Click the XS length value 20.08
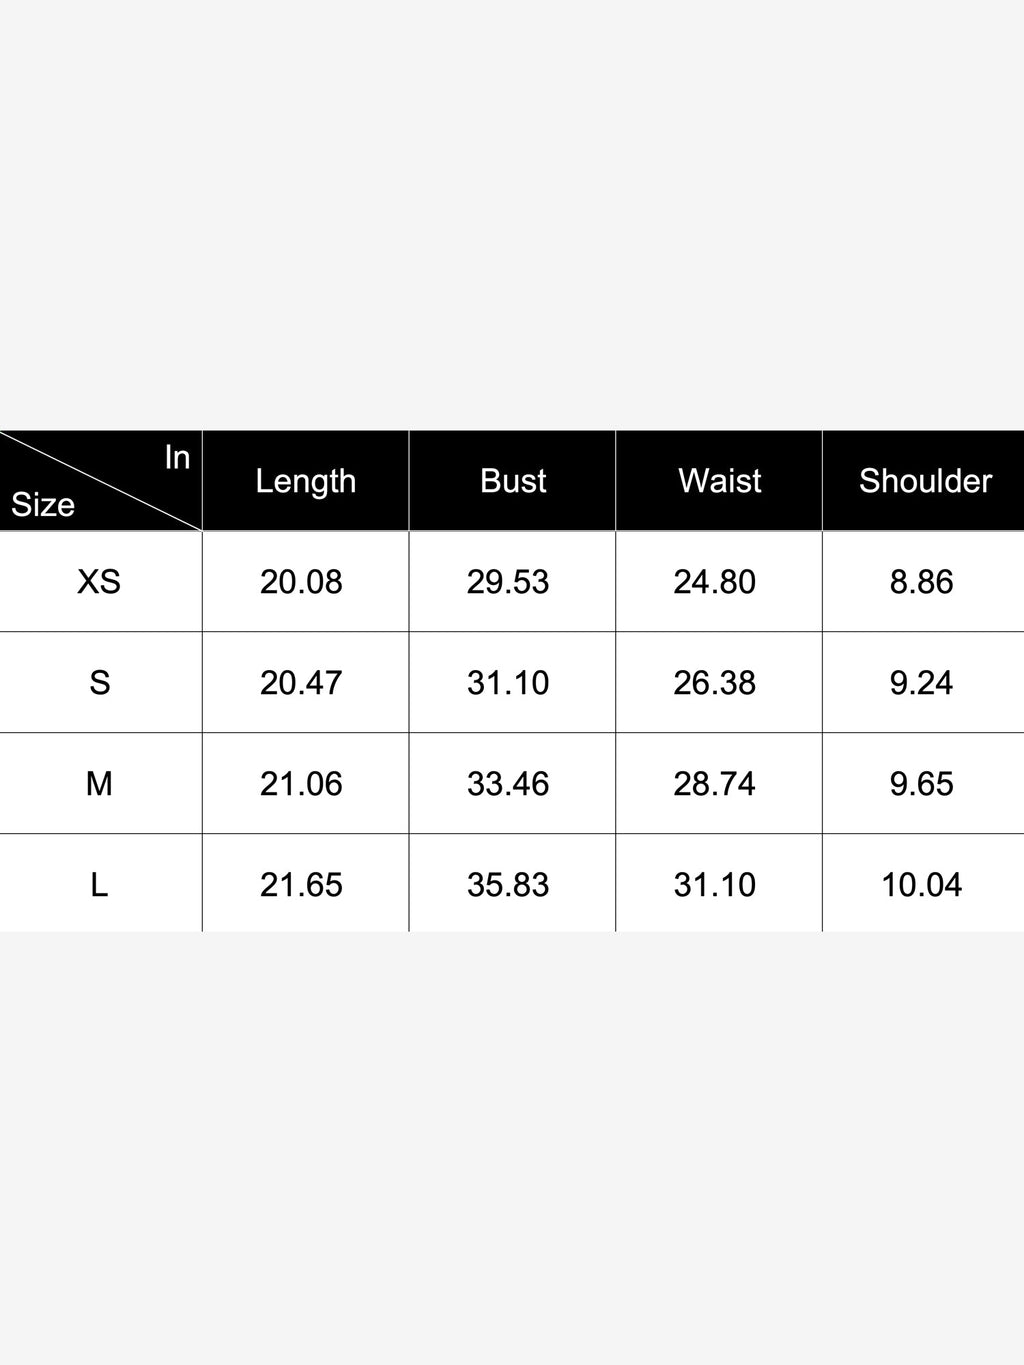 click(301, 582)
